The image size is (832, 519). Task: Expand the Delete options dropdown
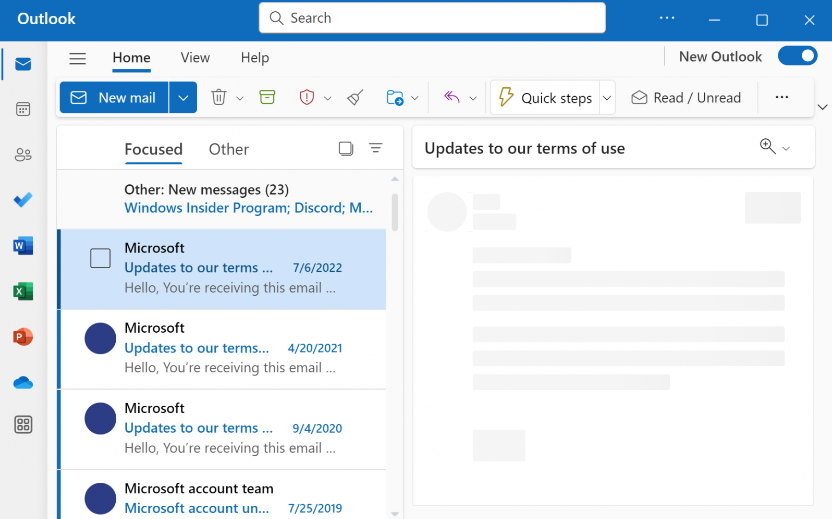(240, 98)
